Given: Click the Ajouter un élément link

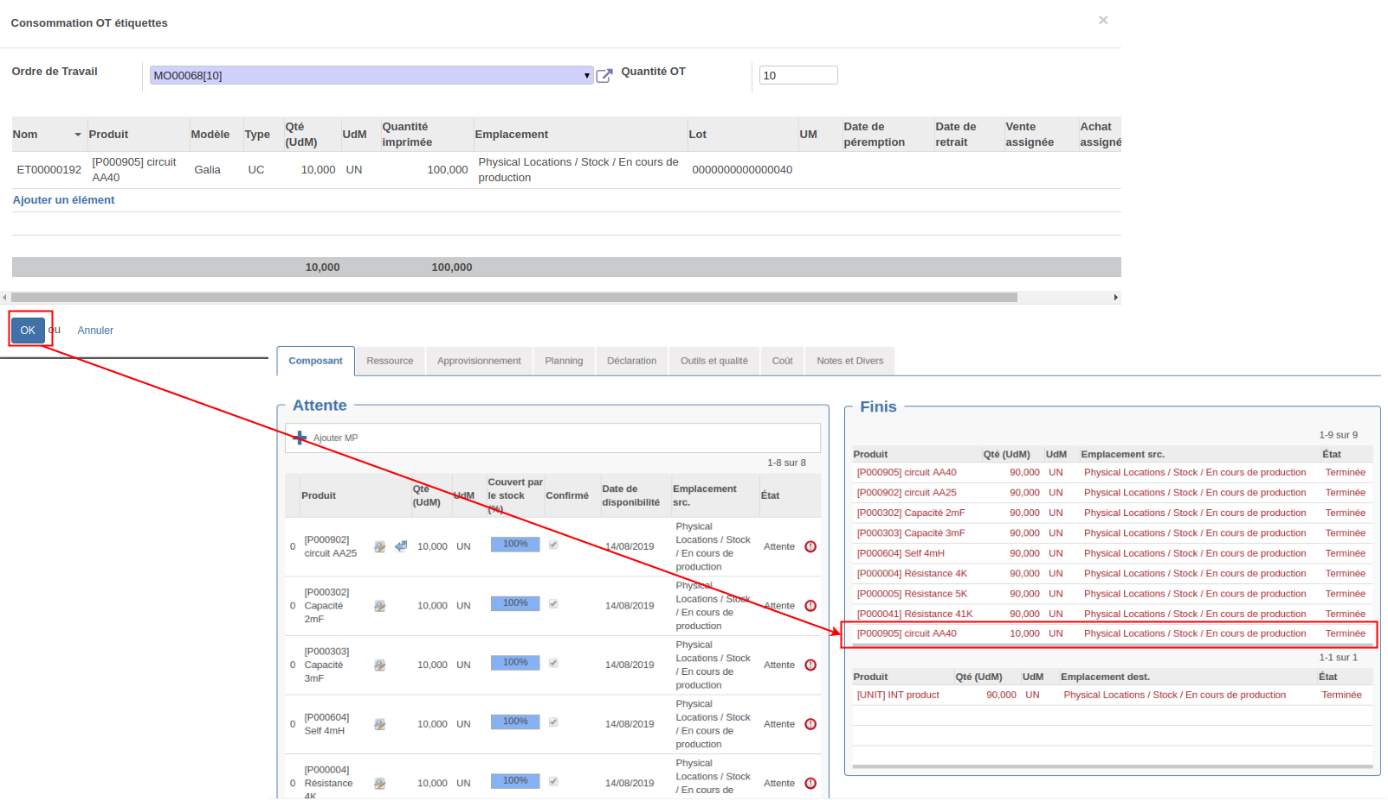Looking at the screenshot, I should [x=64, y=200].
